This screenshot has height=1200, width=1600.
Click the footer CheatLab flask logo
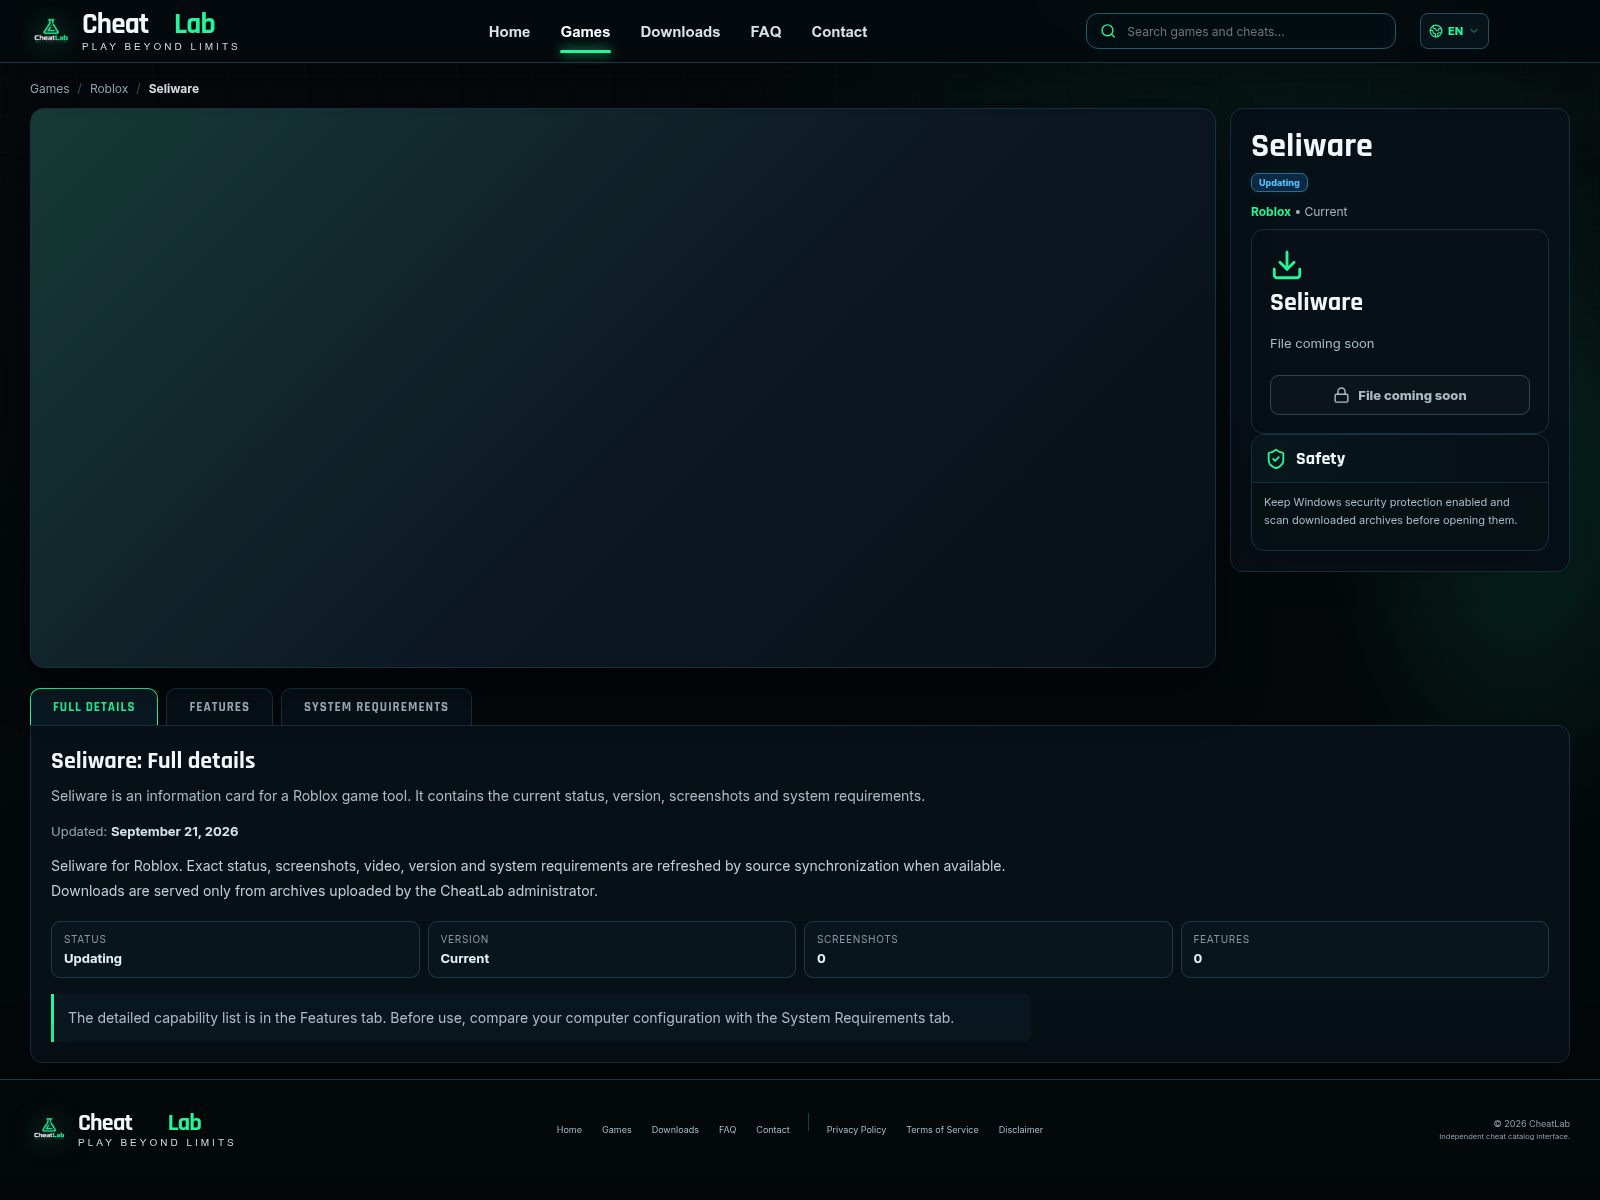(49, 1129)
